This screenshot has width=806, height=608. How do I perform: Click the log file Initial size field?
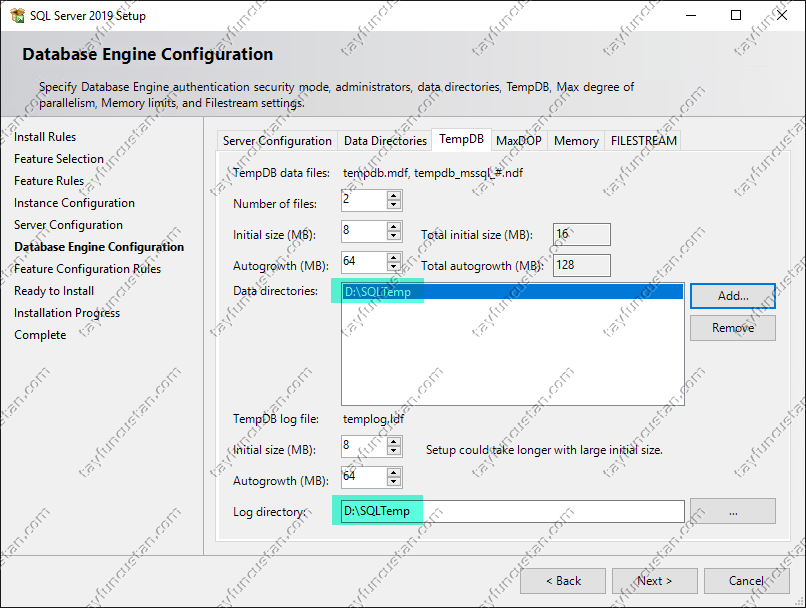click(x=364, y=446)
